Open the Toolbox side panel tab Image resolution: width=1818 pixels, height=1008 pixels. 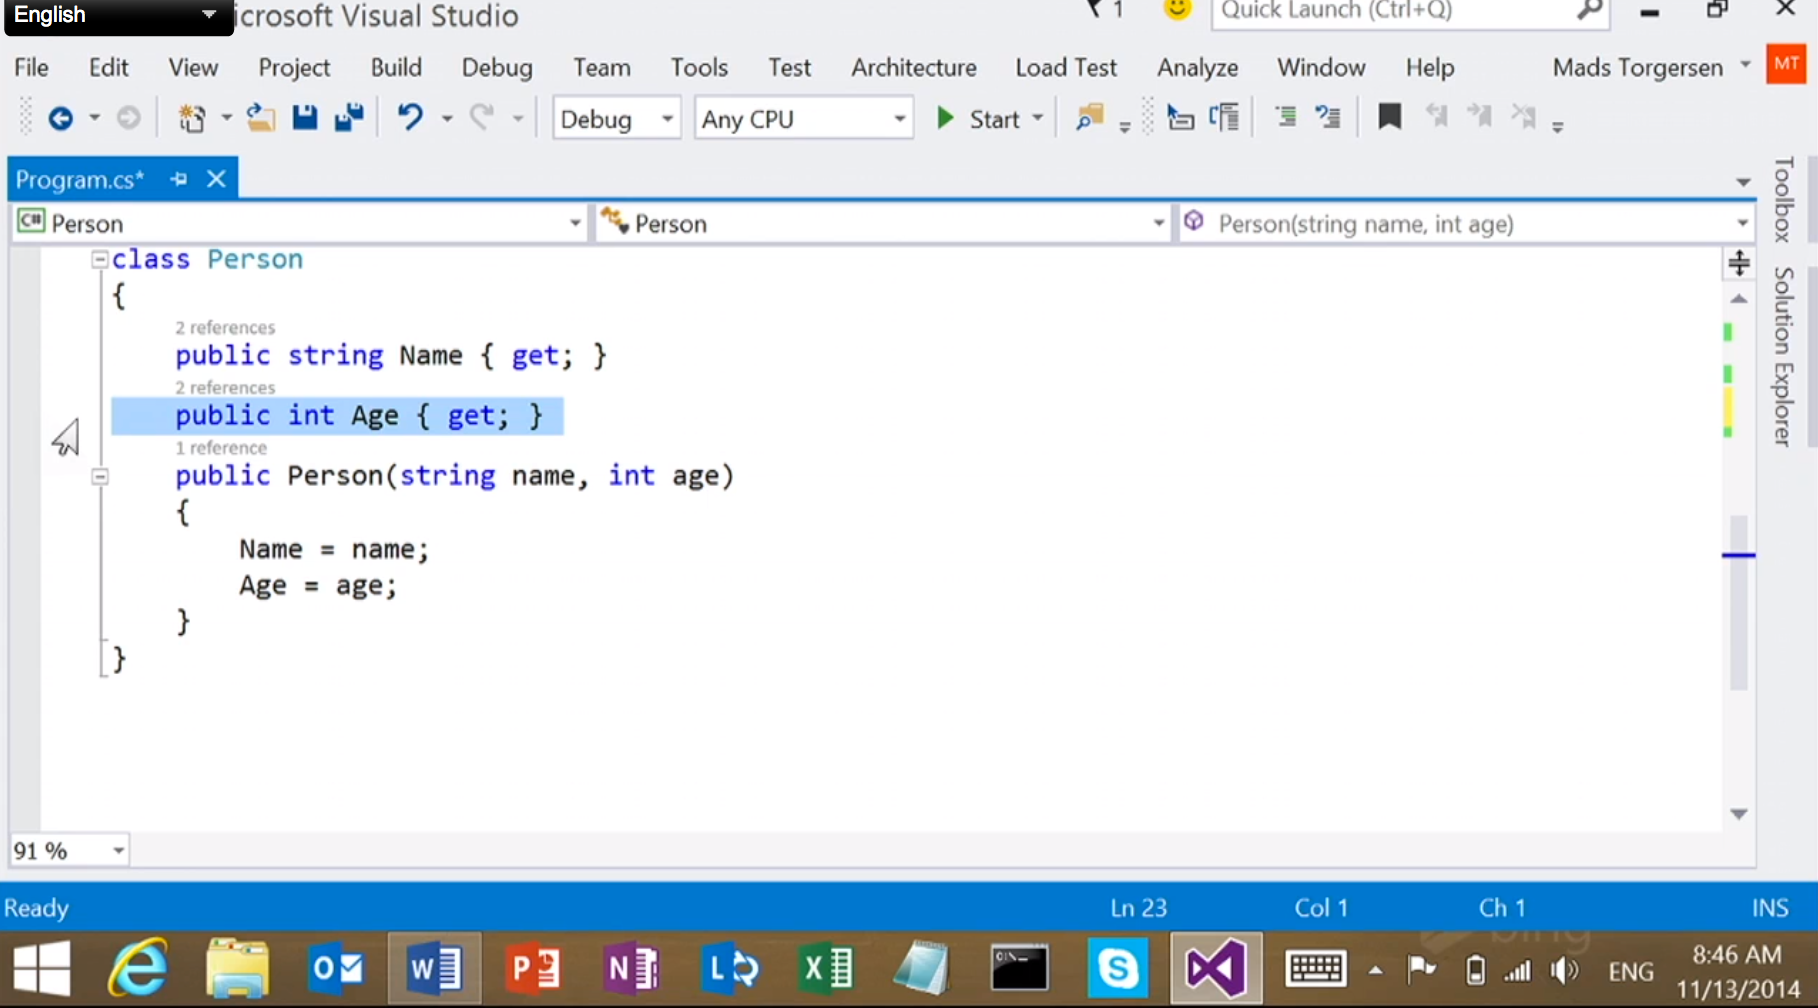[x=1783, y=199]
